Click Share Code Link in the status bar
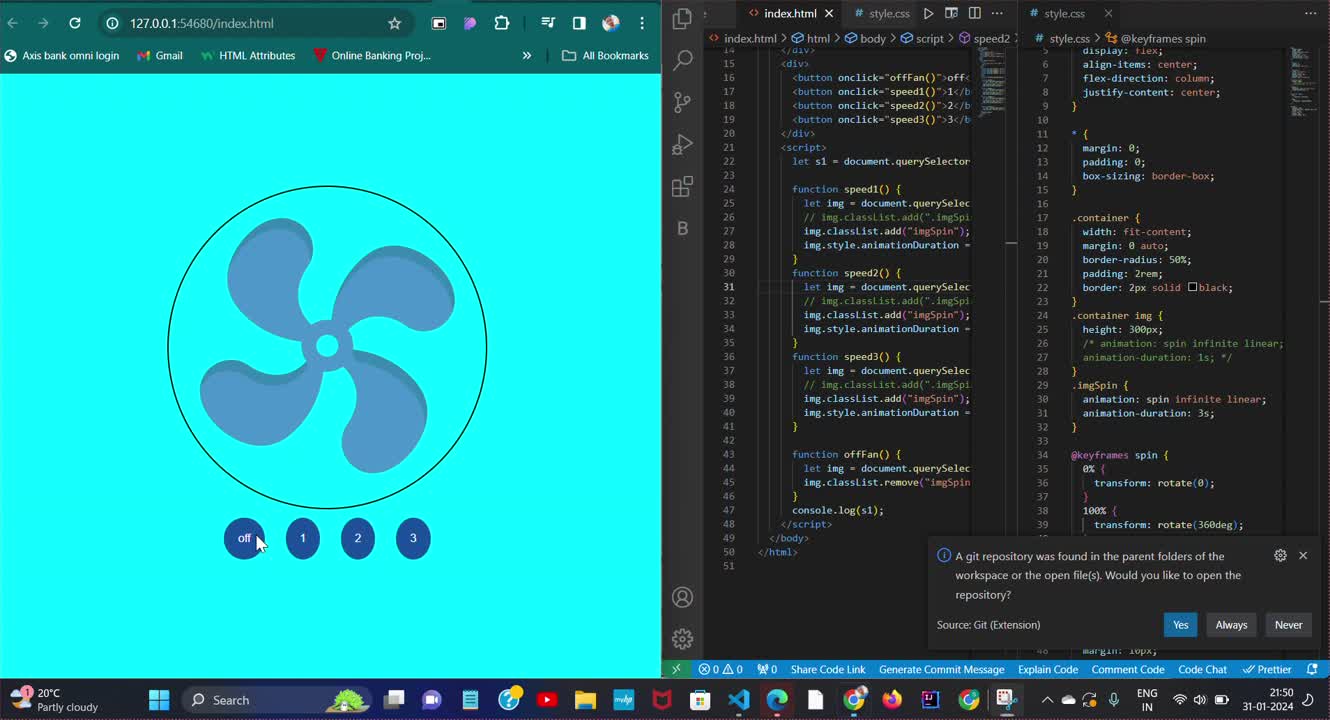 click(828, 669)
